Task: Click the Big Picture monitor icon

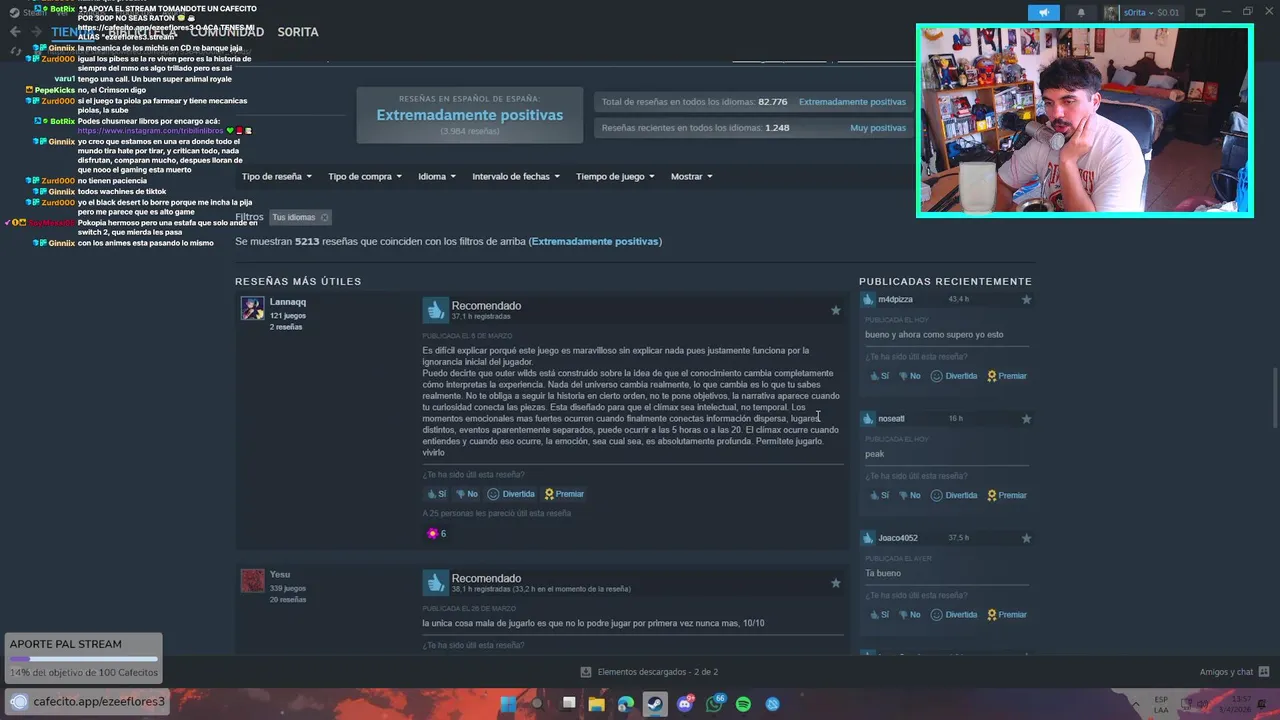Action: click(1200, 12)
